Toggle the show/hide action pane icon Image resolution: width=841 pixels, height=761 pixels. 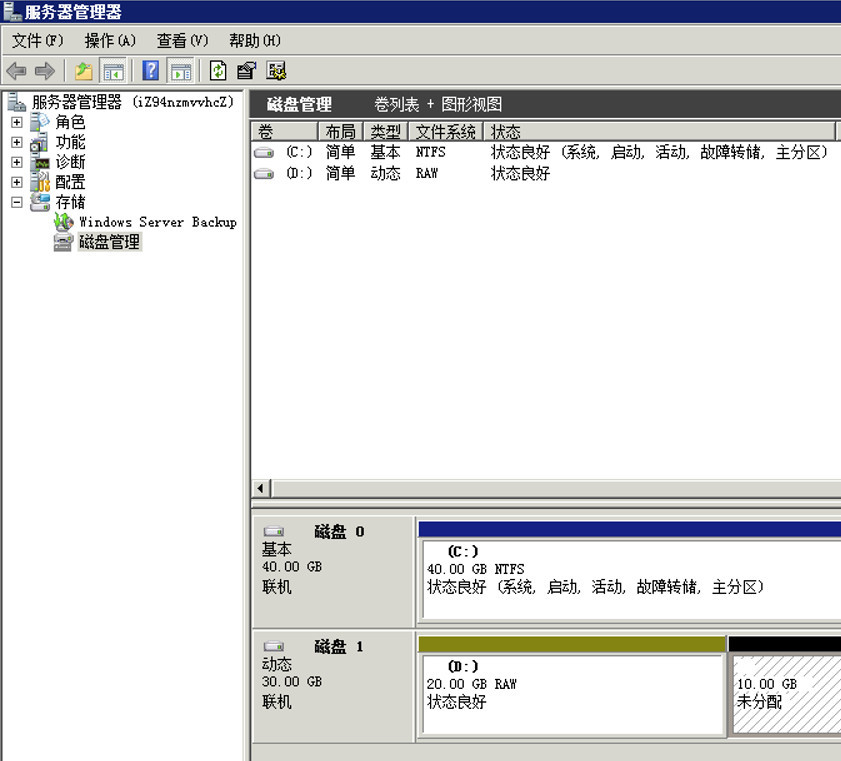[x=181, y=71]
